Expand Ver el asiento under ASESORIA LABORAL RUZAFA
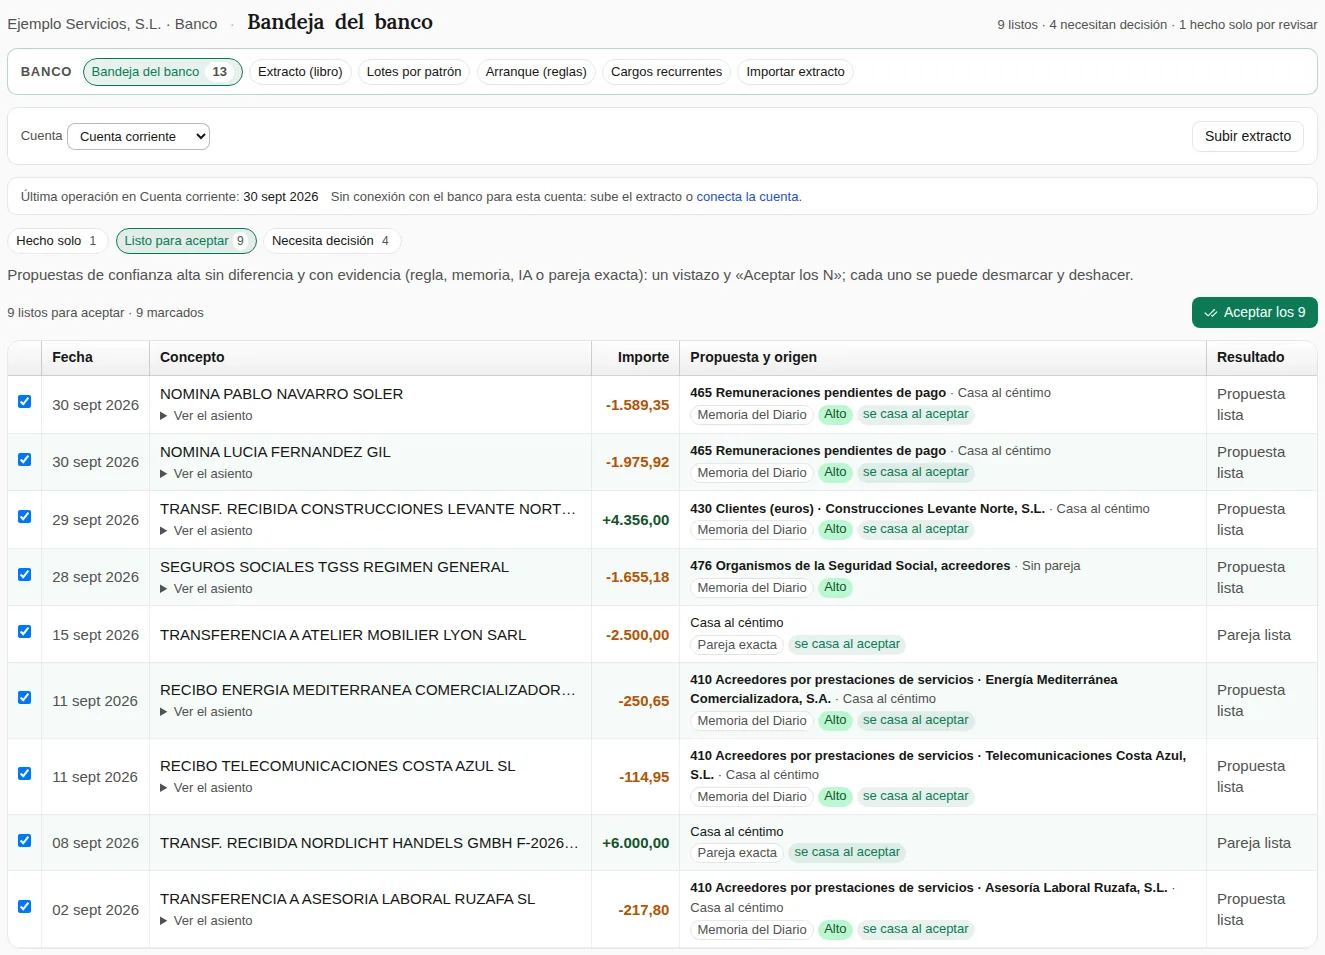Image resolution: width=1325 pixels, height=955 pixels. point(206,921)
